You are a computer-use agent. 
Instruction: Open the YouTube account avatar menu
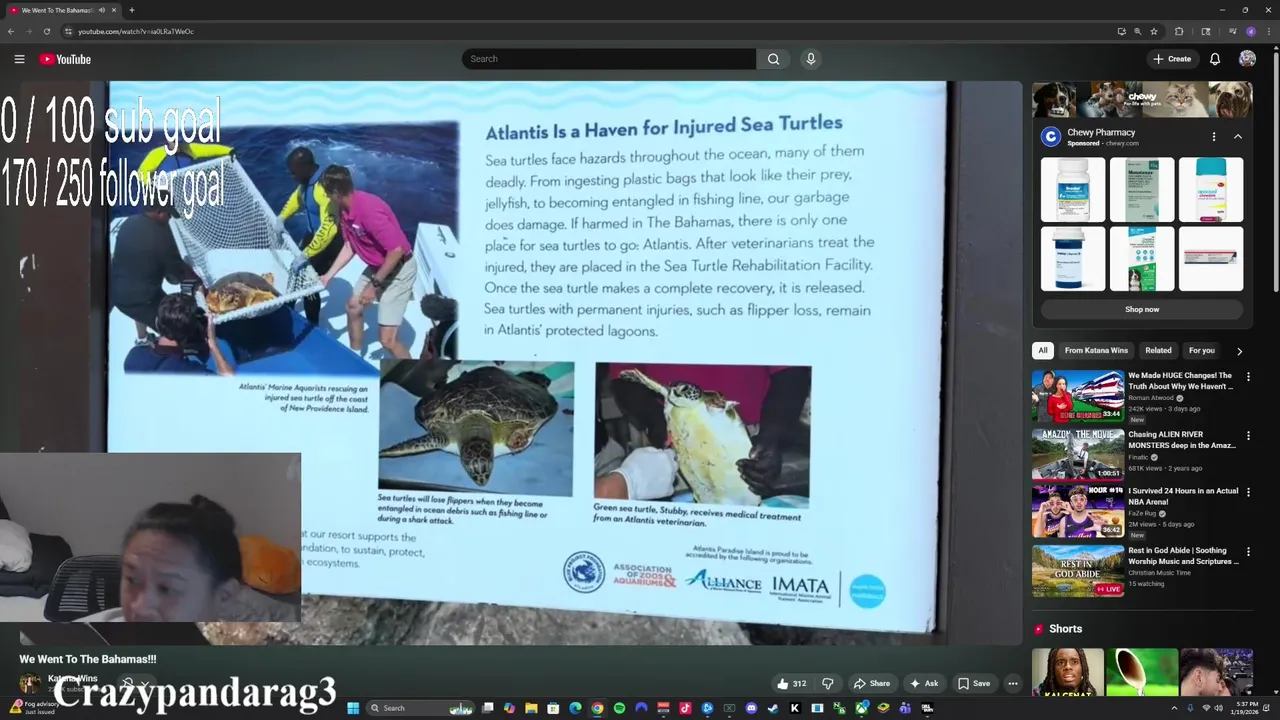[x=1247, y=59]
